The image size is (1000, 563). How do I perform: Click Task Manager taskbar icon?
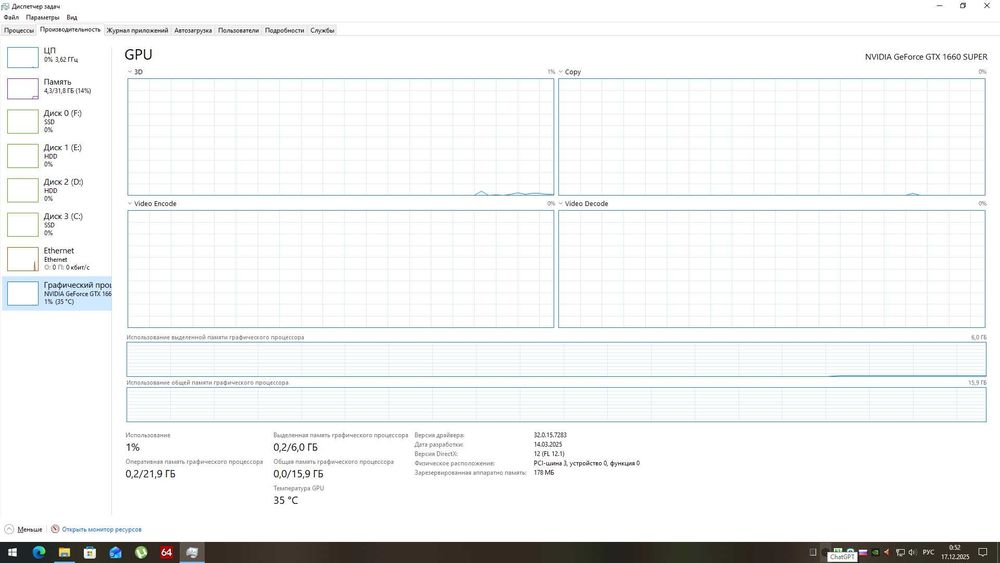(x=192, y=552)
